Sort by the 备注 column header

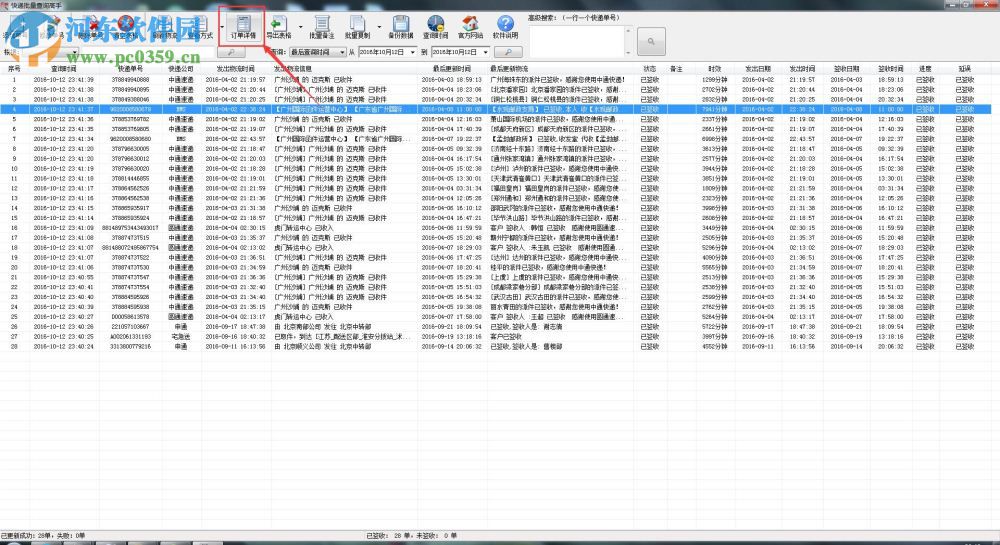click(x=677, y=69)
